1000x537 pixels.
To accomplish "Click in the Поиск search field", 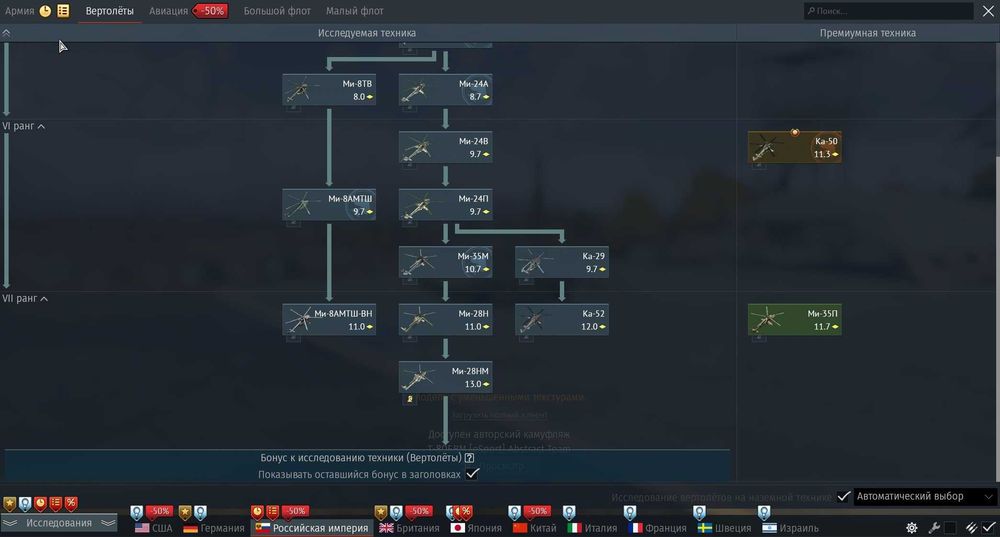I will 888,11.
